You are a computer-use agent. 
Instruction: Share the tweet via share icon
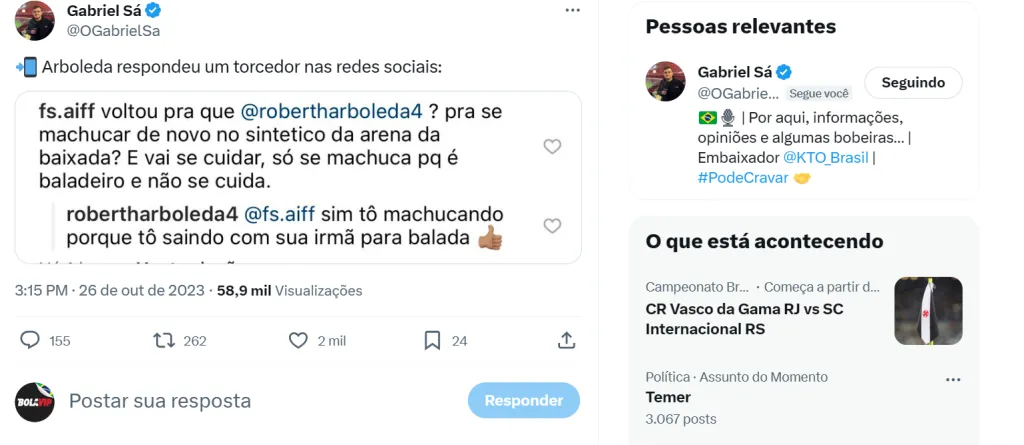click(x=566, y=340)
